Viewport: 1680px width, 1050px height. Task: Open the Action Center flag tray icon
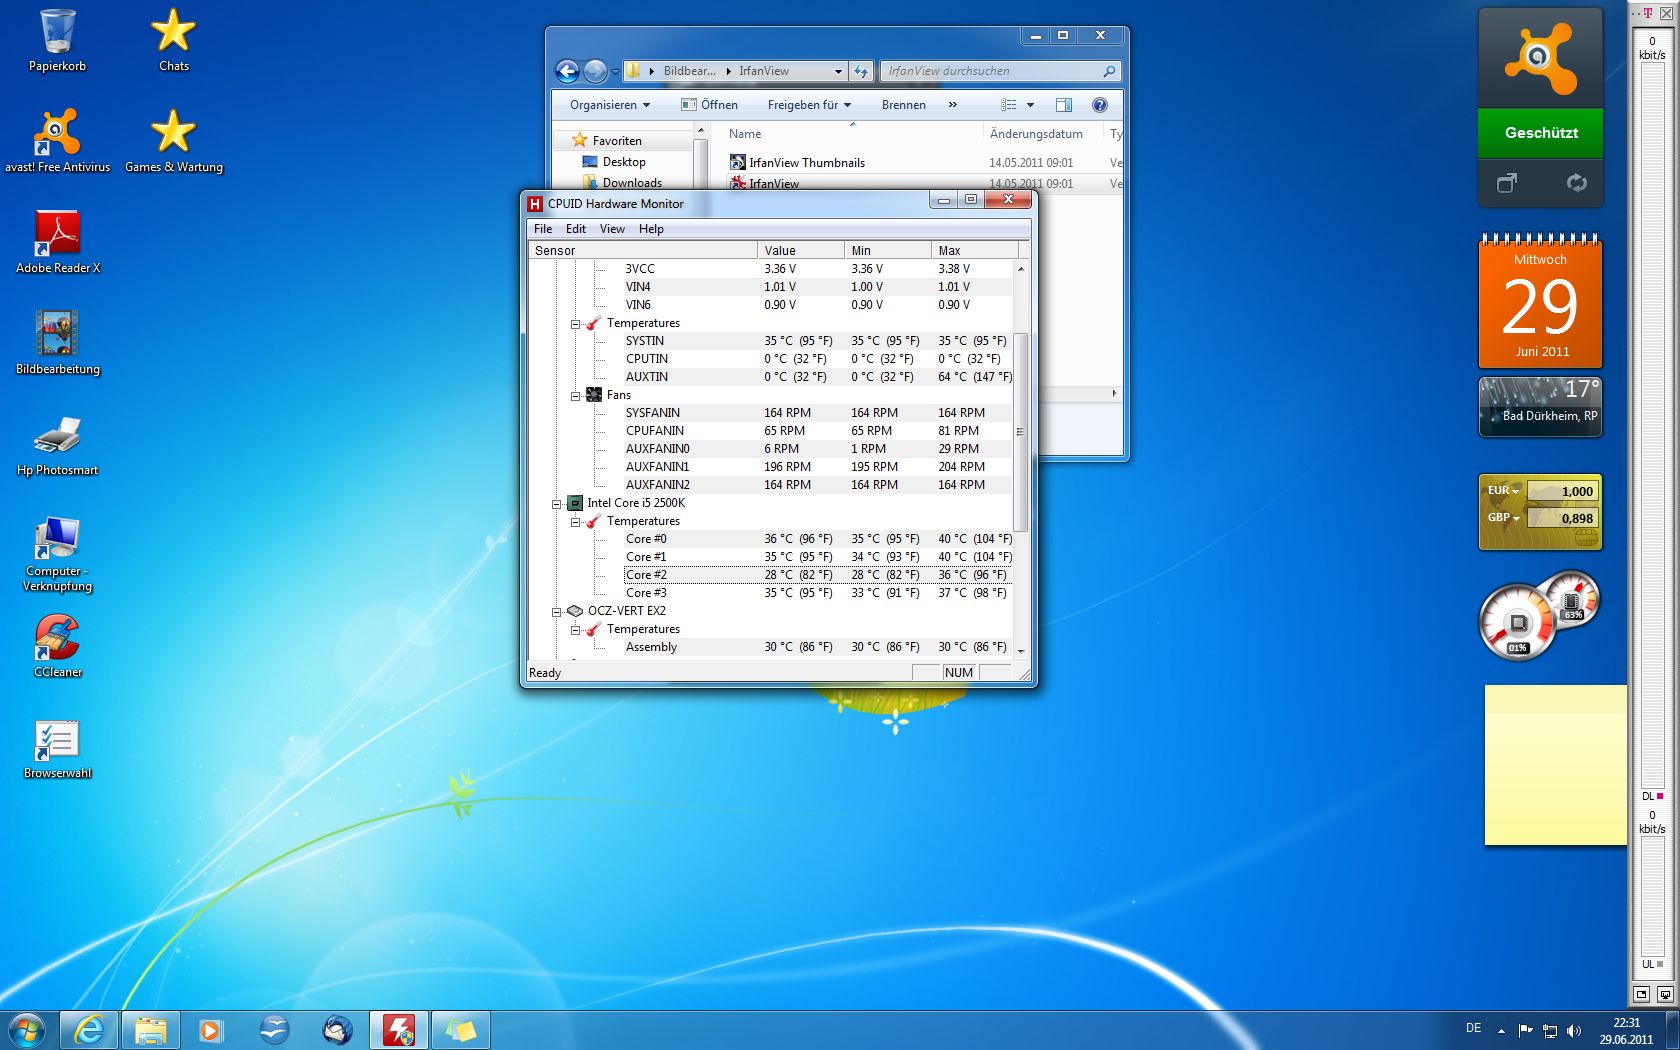pyautogui.click(x=1525, y=1030)
